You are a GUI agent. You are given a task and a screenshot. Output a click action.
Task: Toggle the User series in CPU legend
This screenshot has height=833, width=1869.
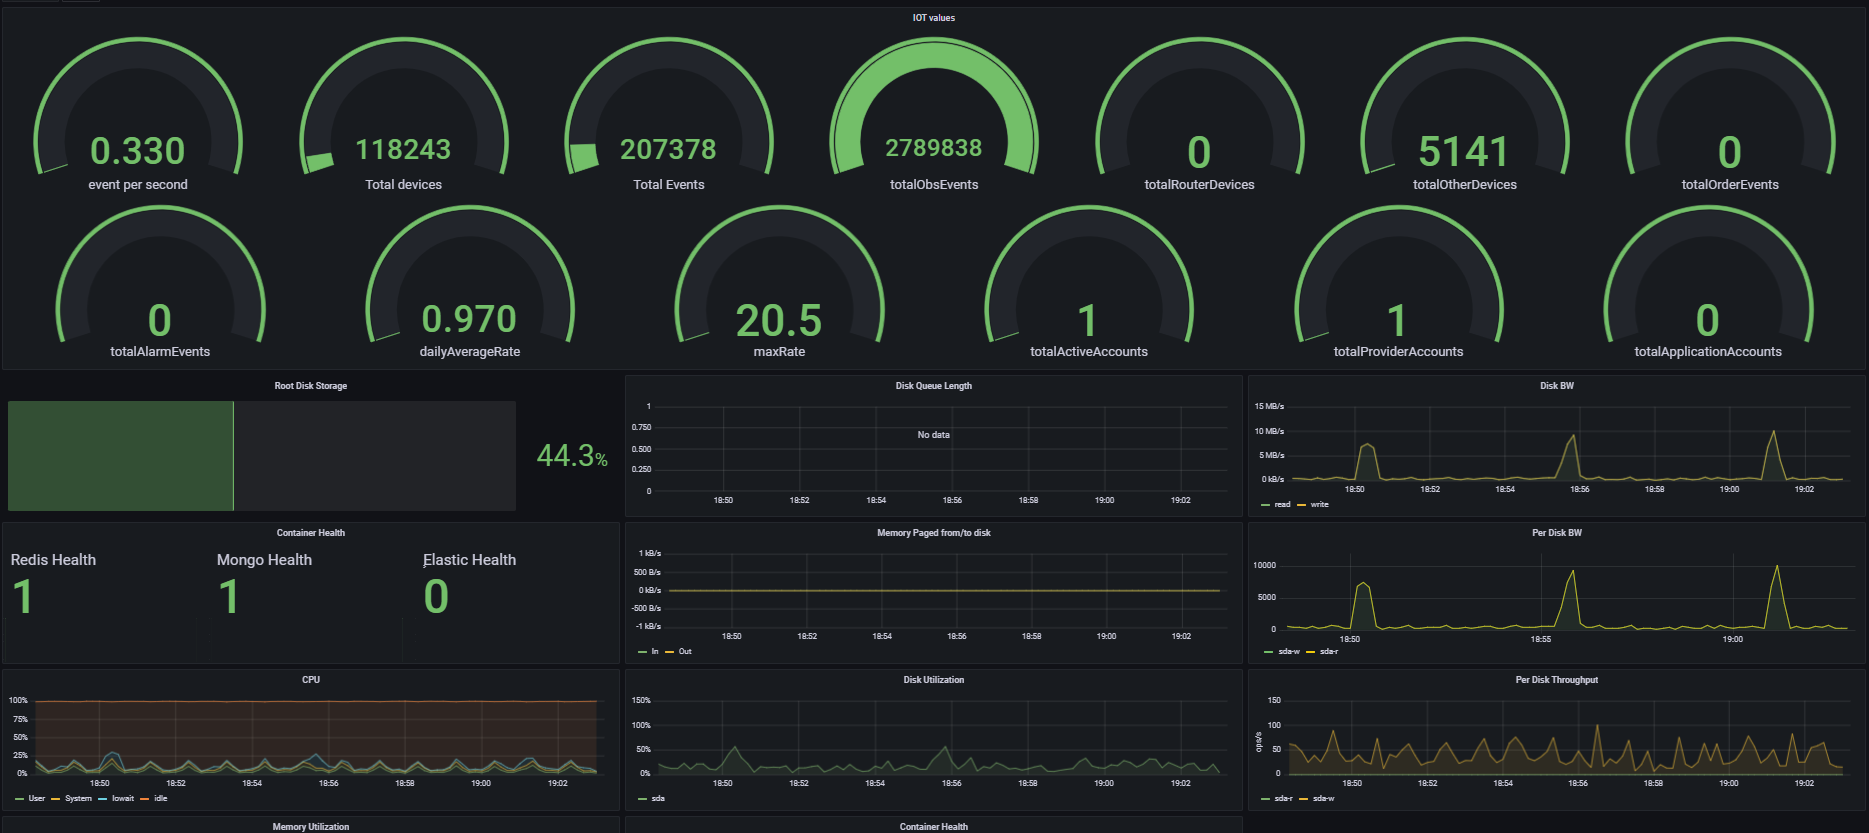click(x=36, y=799)
